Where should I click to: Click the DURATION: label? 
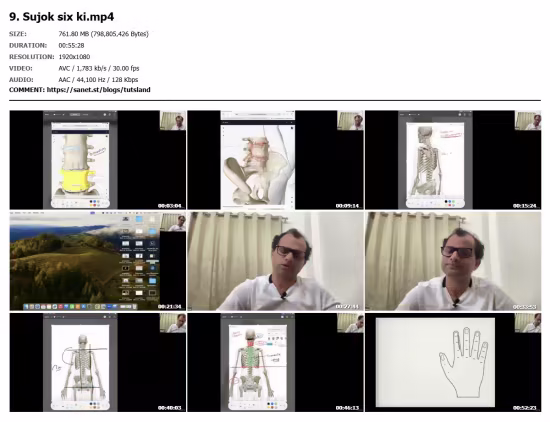click(28, 45)
